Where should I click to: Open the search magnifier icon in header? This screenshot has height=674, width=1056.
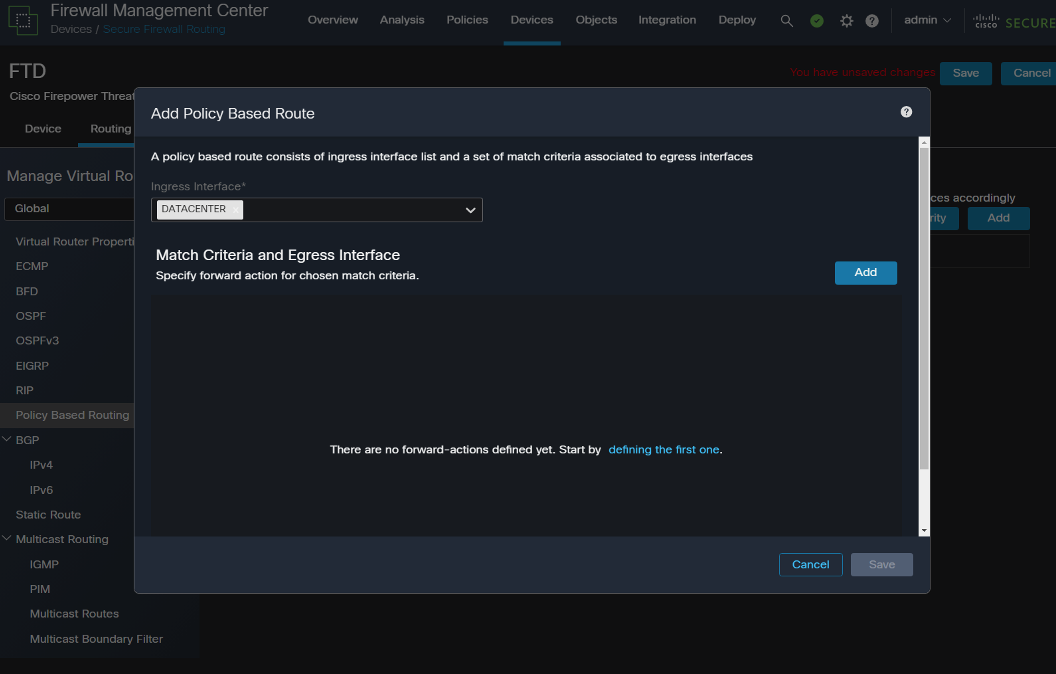(786, 21)
